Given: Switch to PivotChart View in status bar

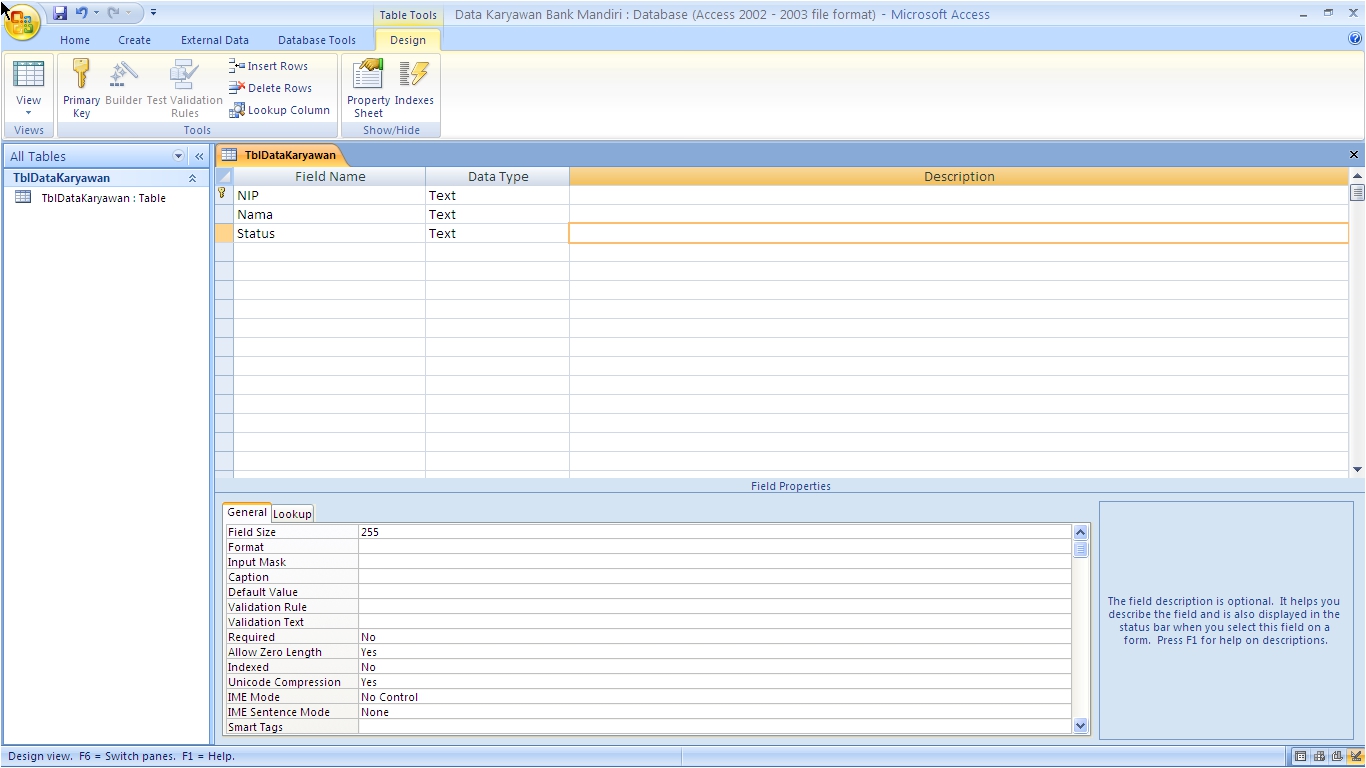Looking at the screenshot, I should tap(1337, 756).
